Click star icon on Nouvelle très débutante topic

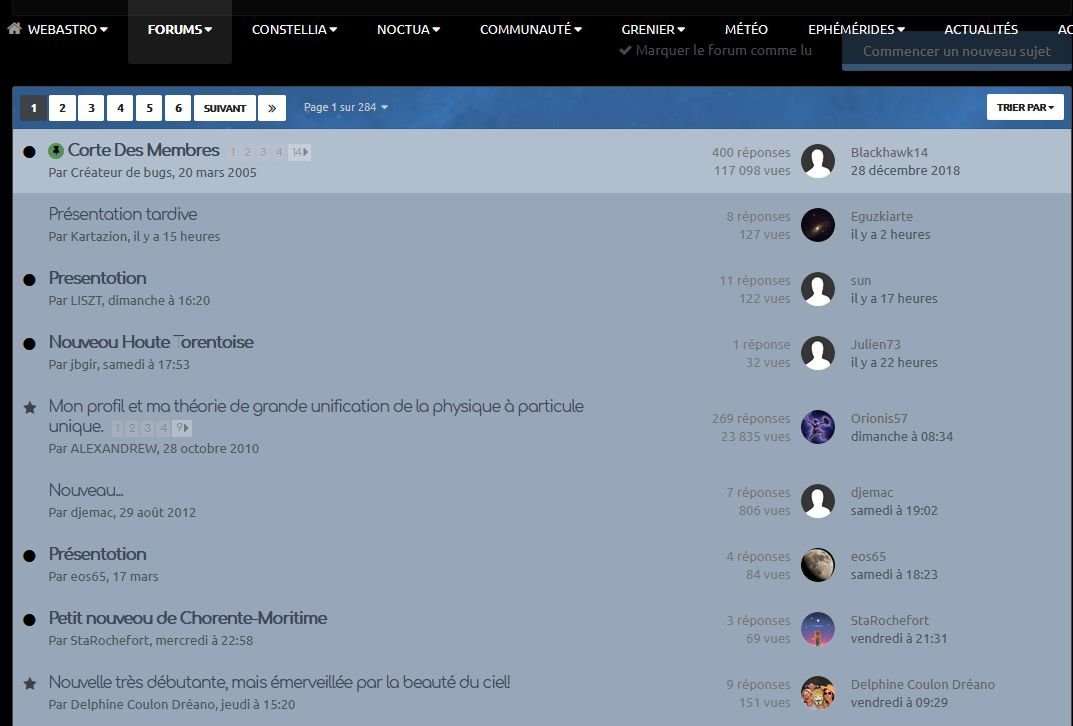[29, 684]
